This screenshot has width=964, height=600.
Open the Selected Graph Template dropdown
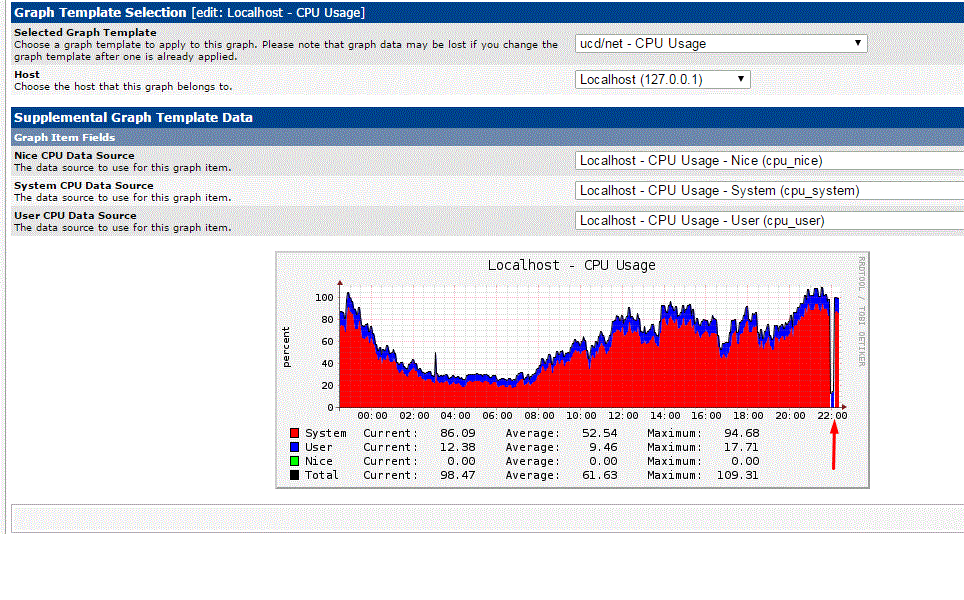pyautogui.click(x=721, y=43)
